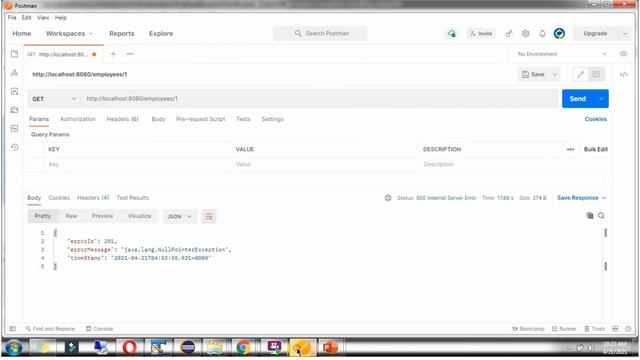Open the notifications bell
This screenshot has height=360, width=640.
tap(542, 33)
